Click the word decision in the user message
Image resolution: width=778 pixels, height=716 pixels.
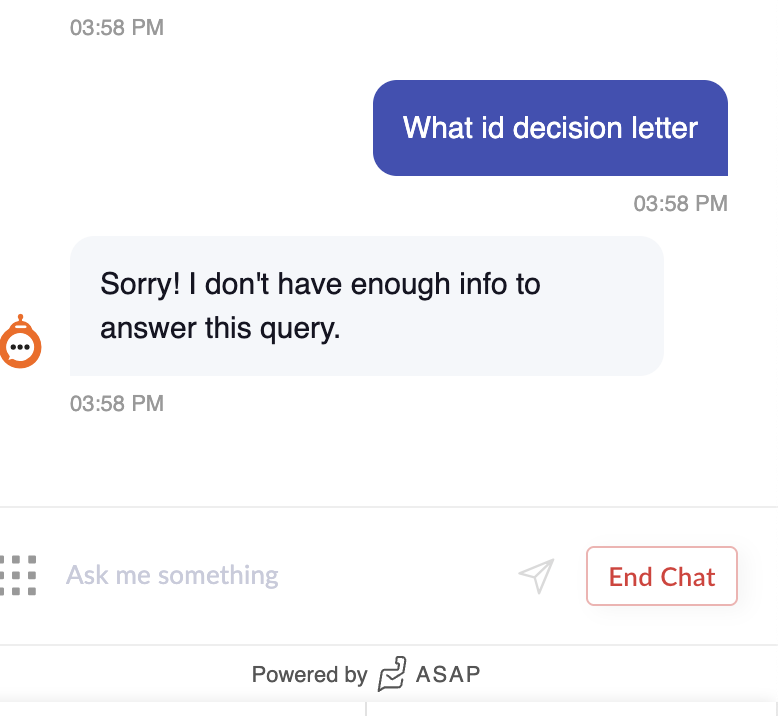[567, 128]
